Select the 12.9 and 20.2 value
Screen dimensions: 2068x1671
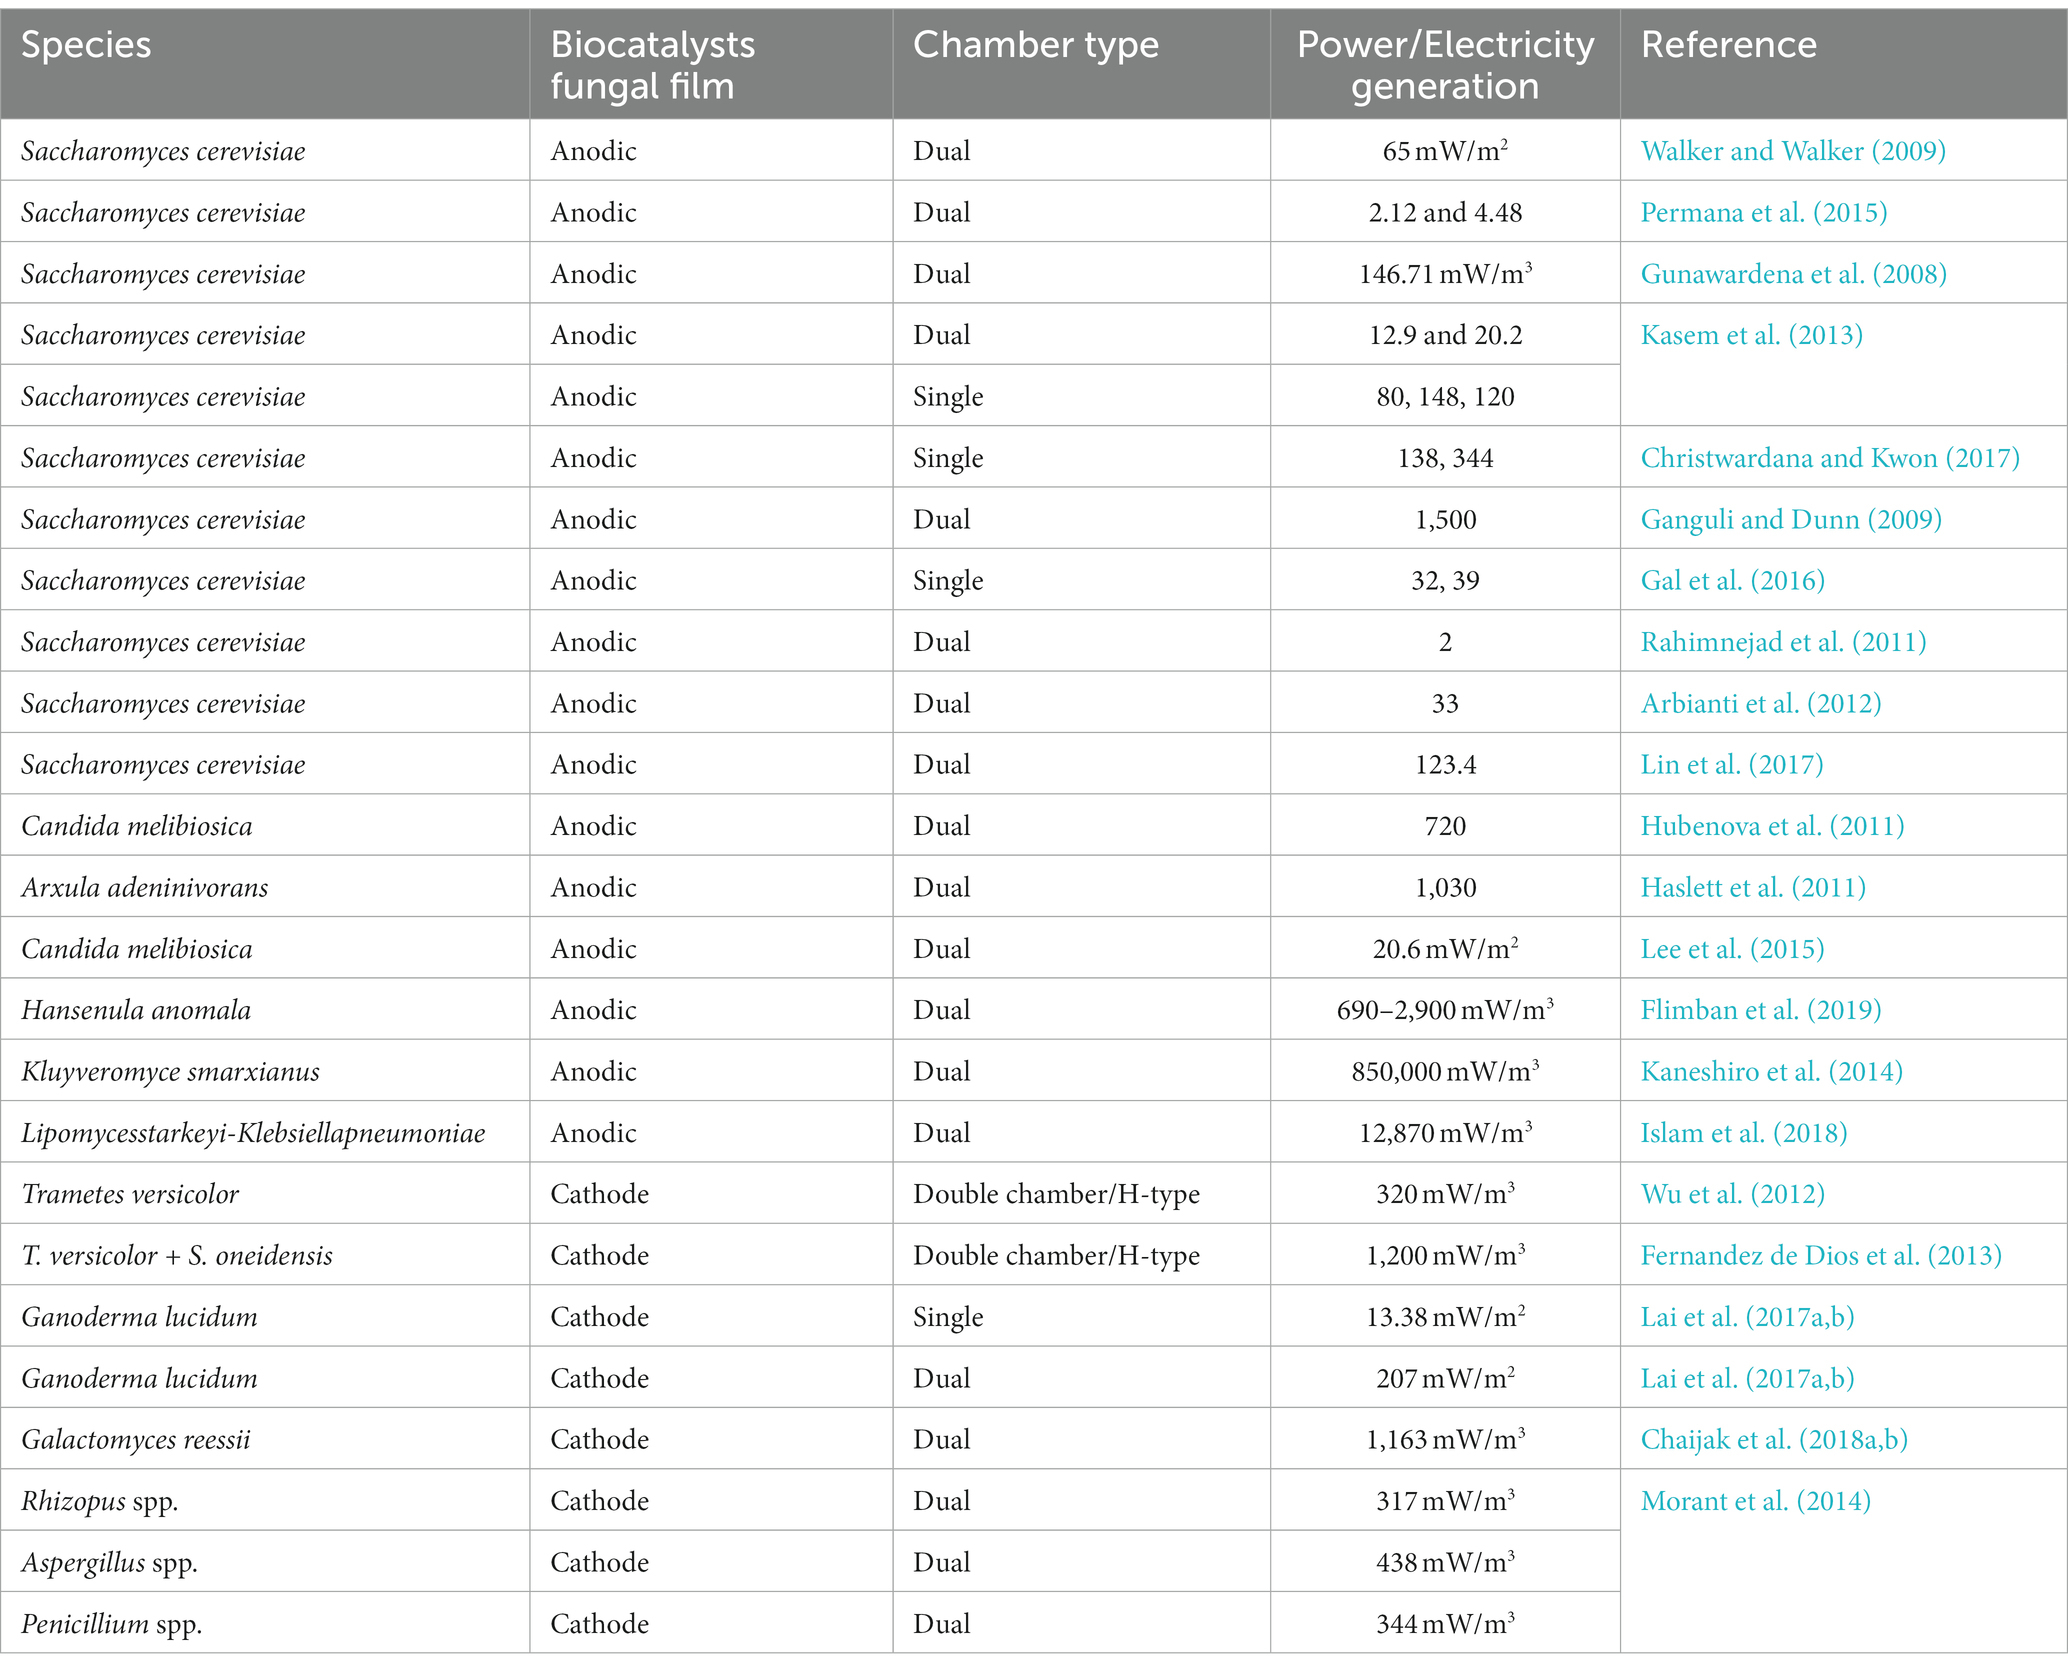(1445, 335)
